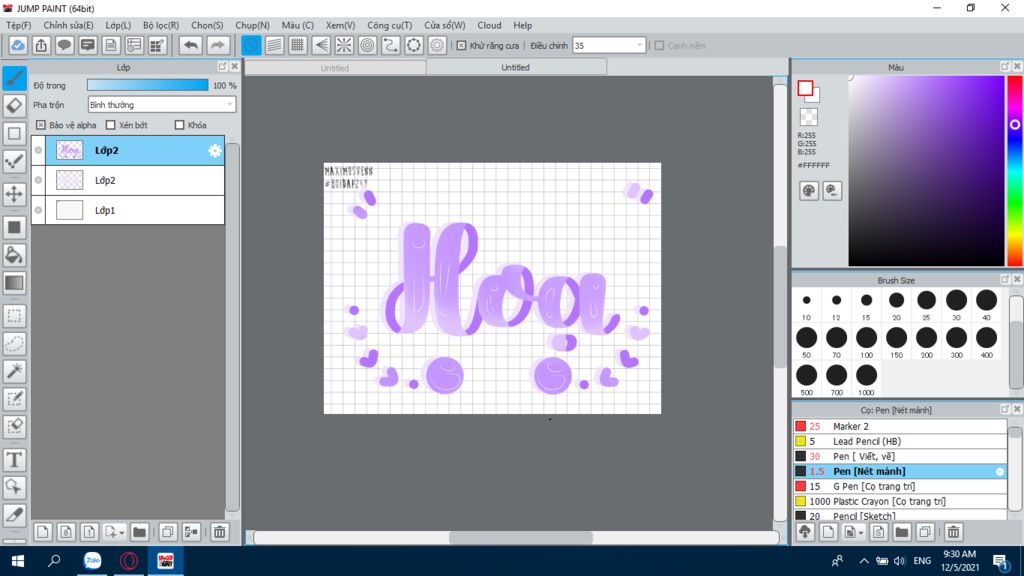Choose the Lead Pencil (HB) brush
This screenshot has height=576, width=1024.
point(900,441)
